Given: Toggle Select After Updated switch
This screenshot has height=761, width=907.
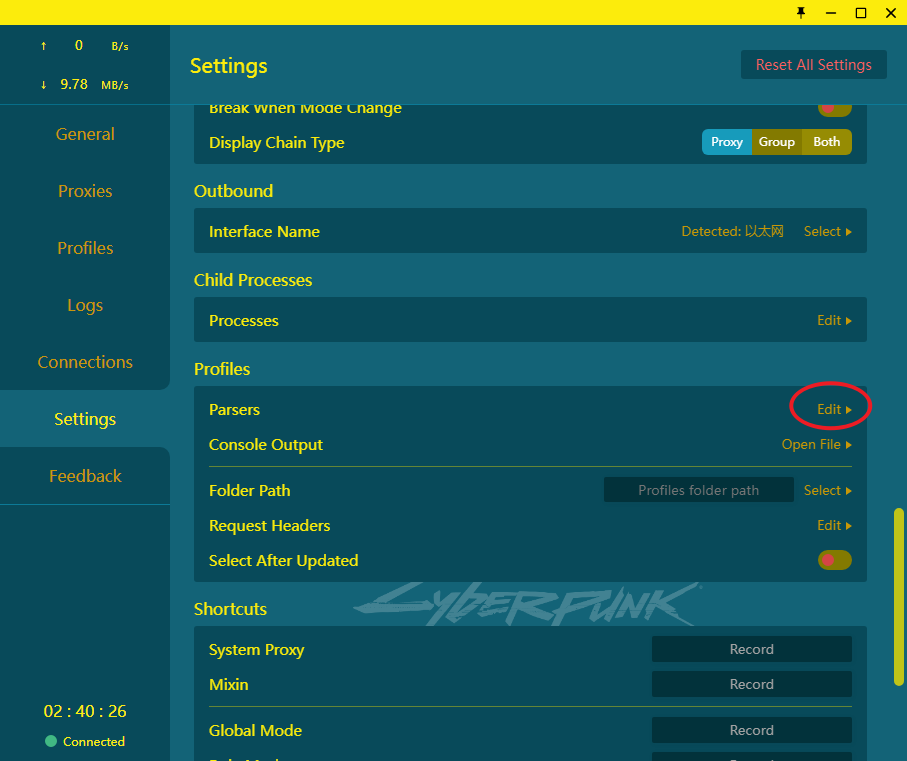Looking at the screenshot, I should pyautogui.click(x=834, y=560).
